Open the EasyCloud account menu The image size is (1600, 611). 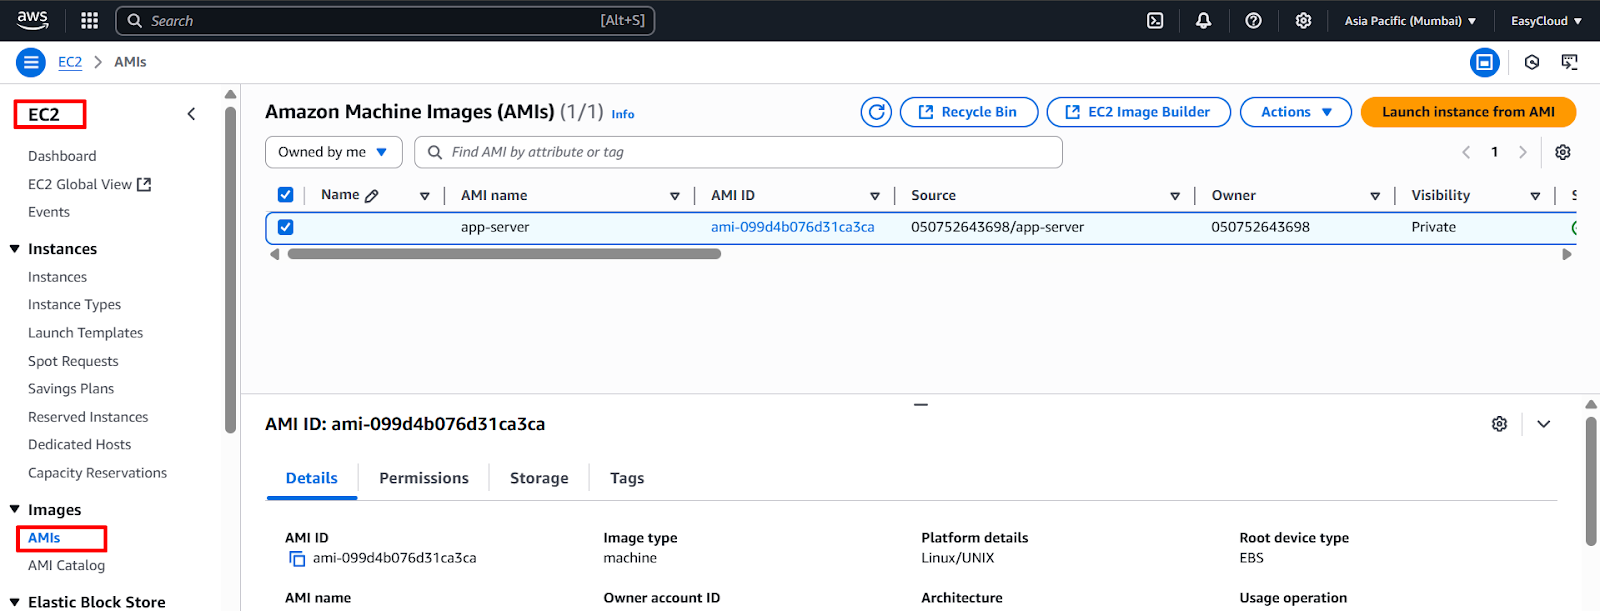[1546, 20]
